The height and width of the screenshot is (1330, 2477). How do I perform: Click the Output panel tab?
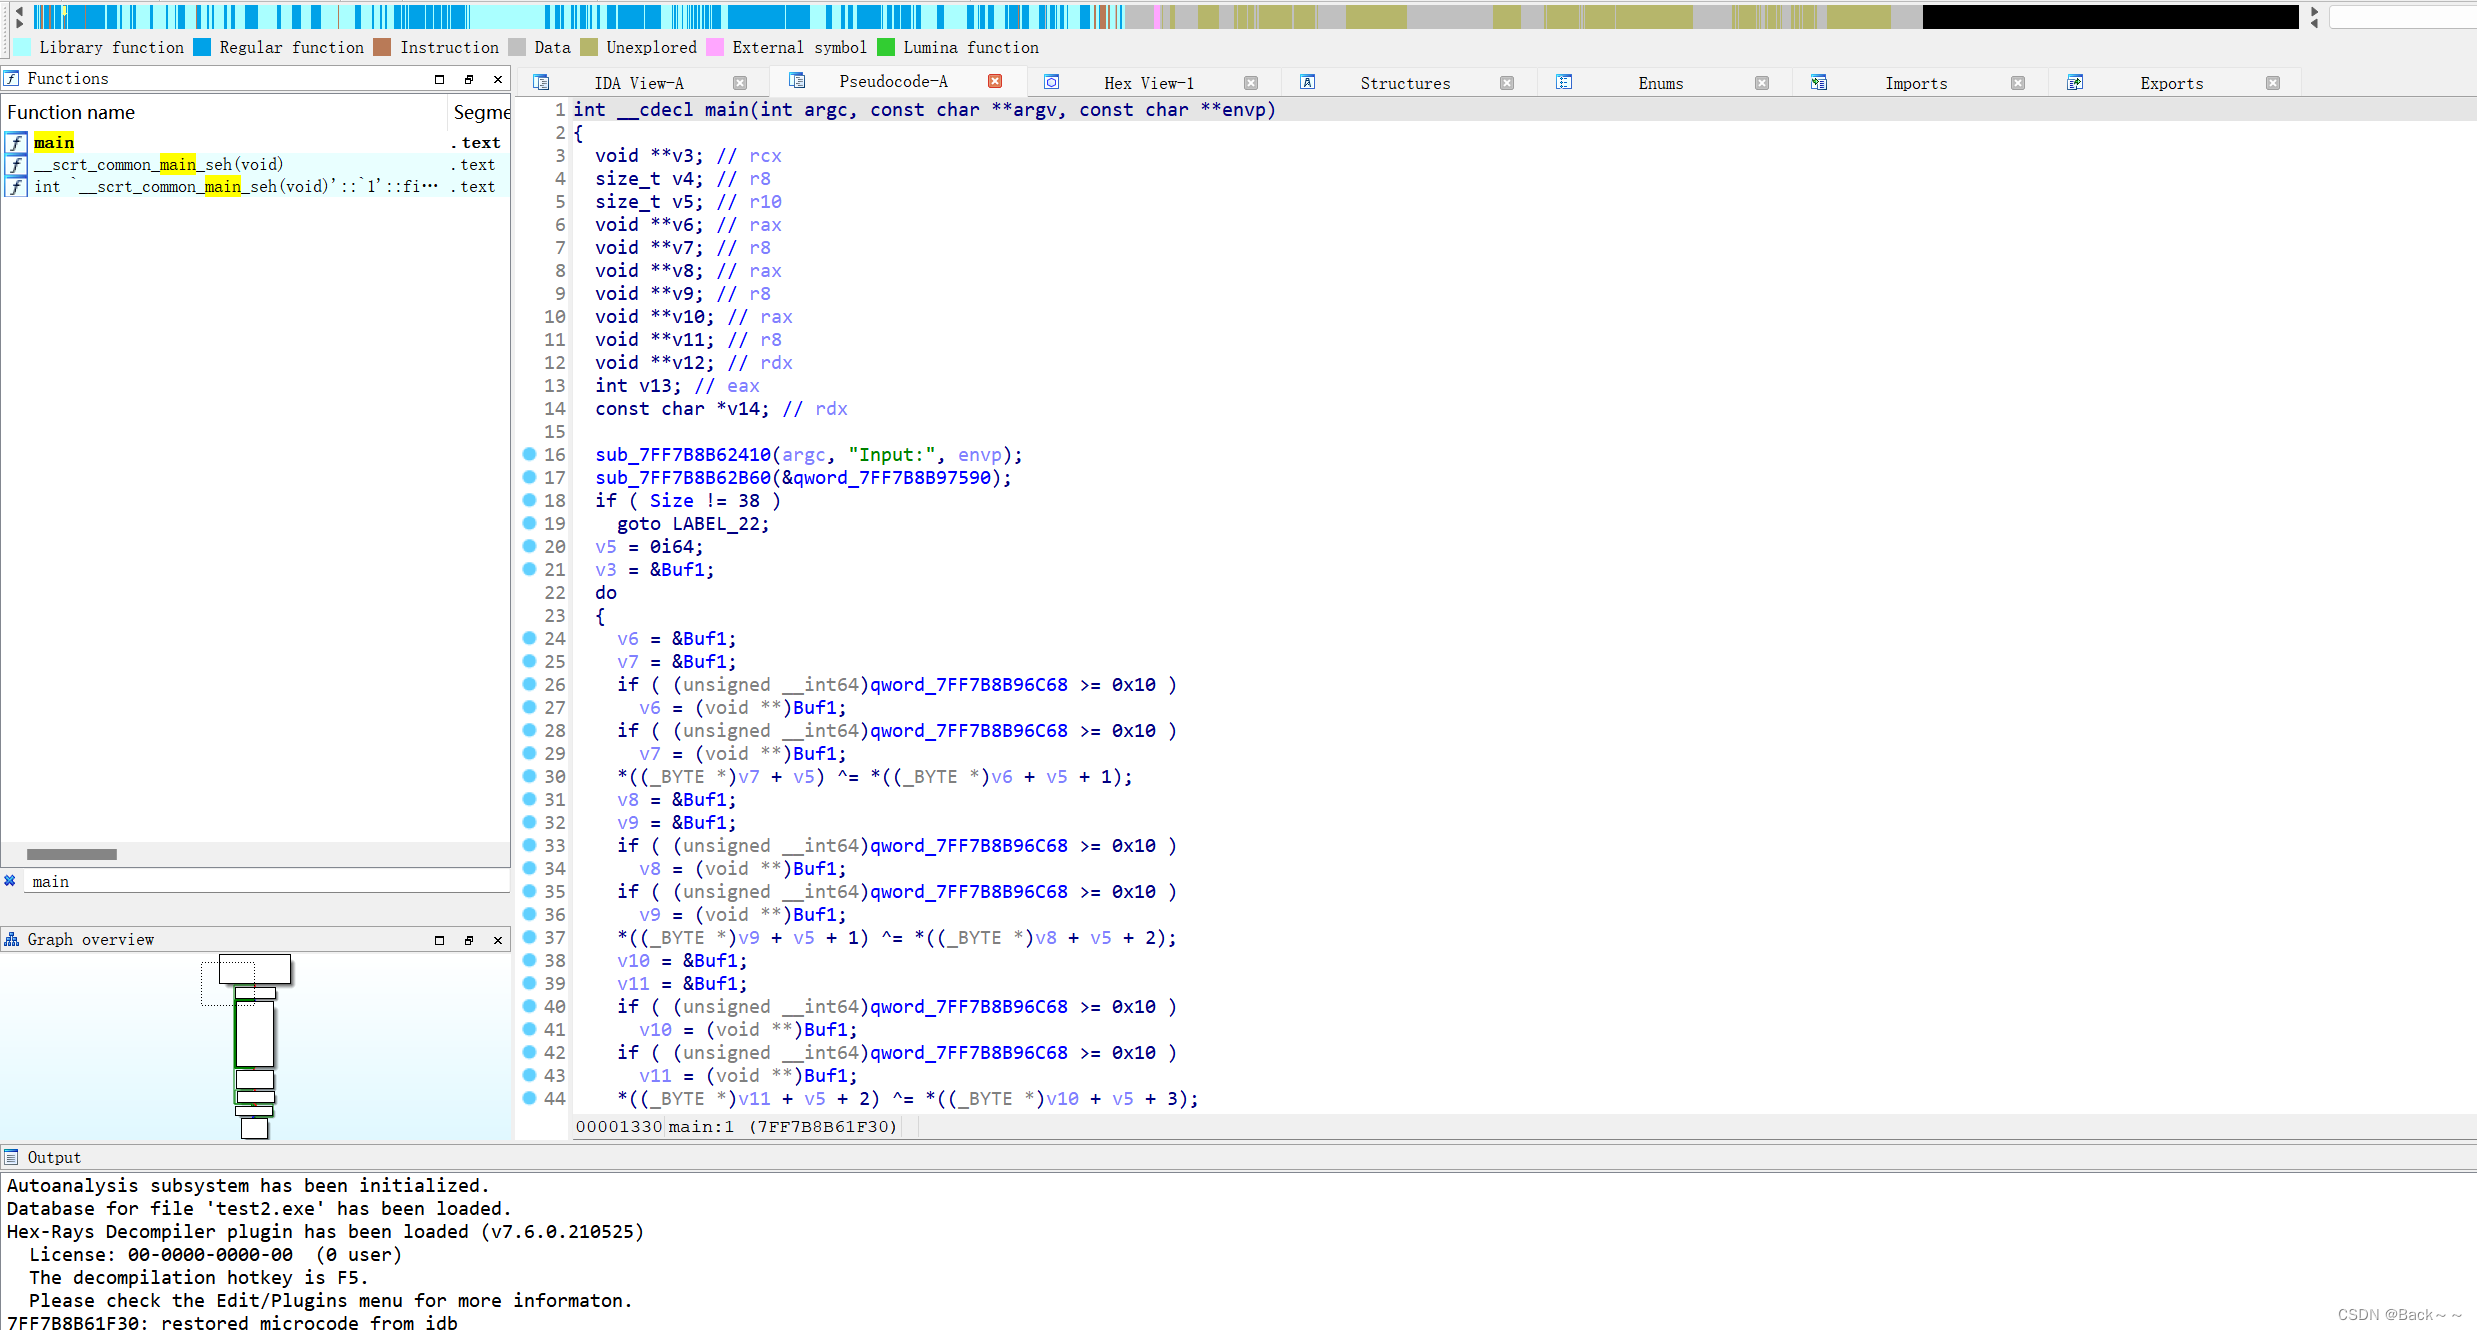tap(54, 1156)
